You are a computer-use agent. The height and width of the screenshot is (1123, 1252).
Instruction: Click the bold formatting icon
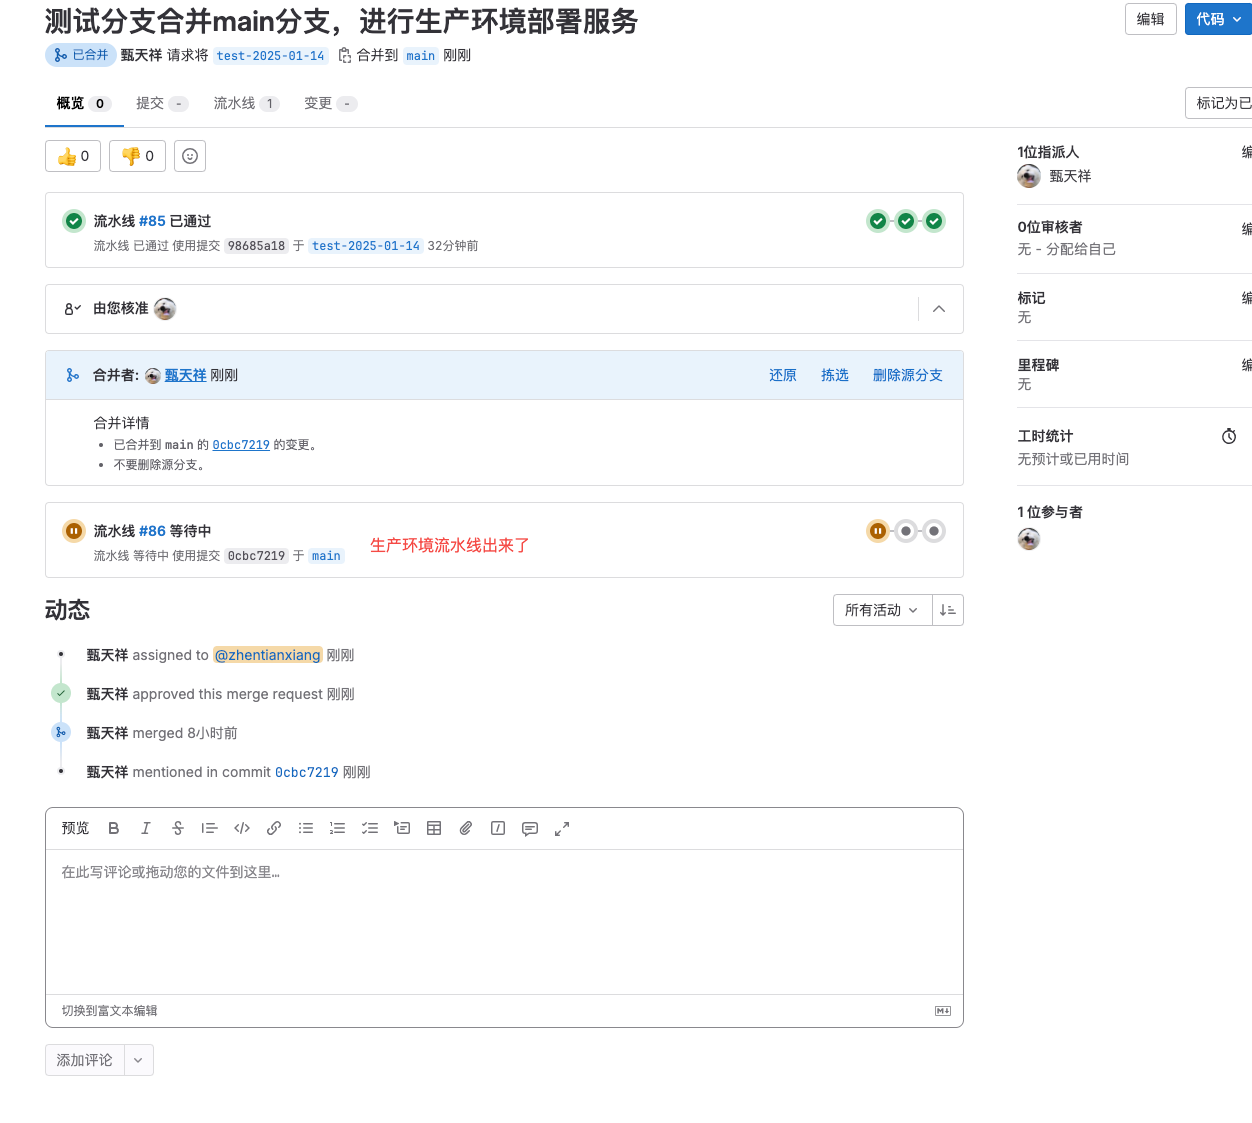coord(114,828)
